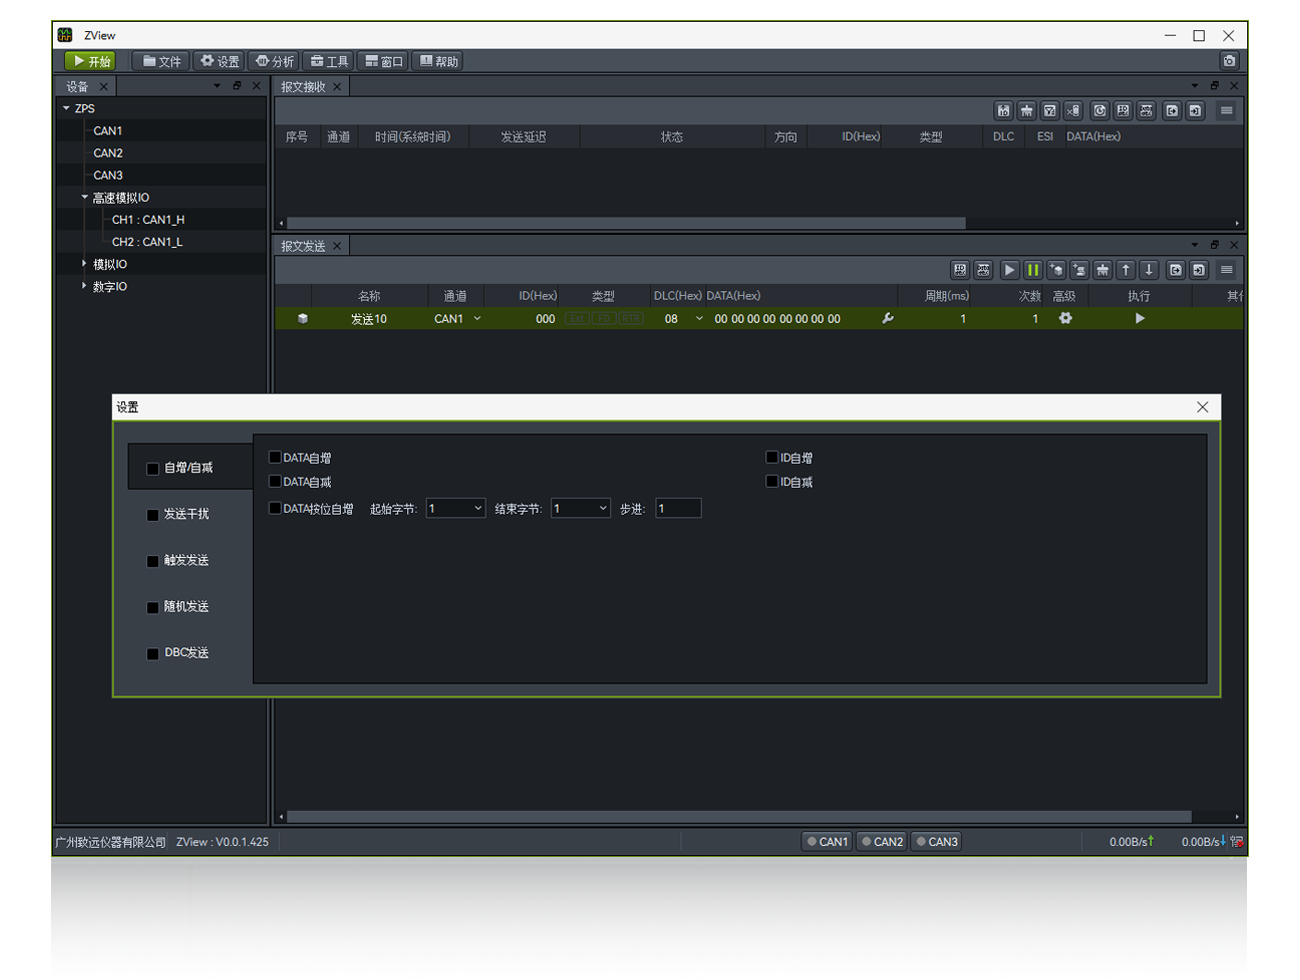Viewport: 1300px width, 980px height.
Task: Toggle the 发送干扰 checkbox
Action: tap(153, 515)
